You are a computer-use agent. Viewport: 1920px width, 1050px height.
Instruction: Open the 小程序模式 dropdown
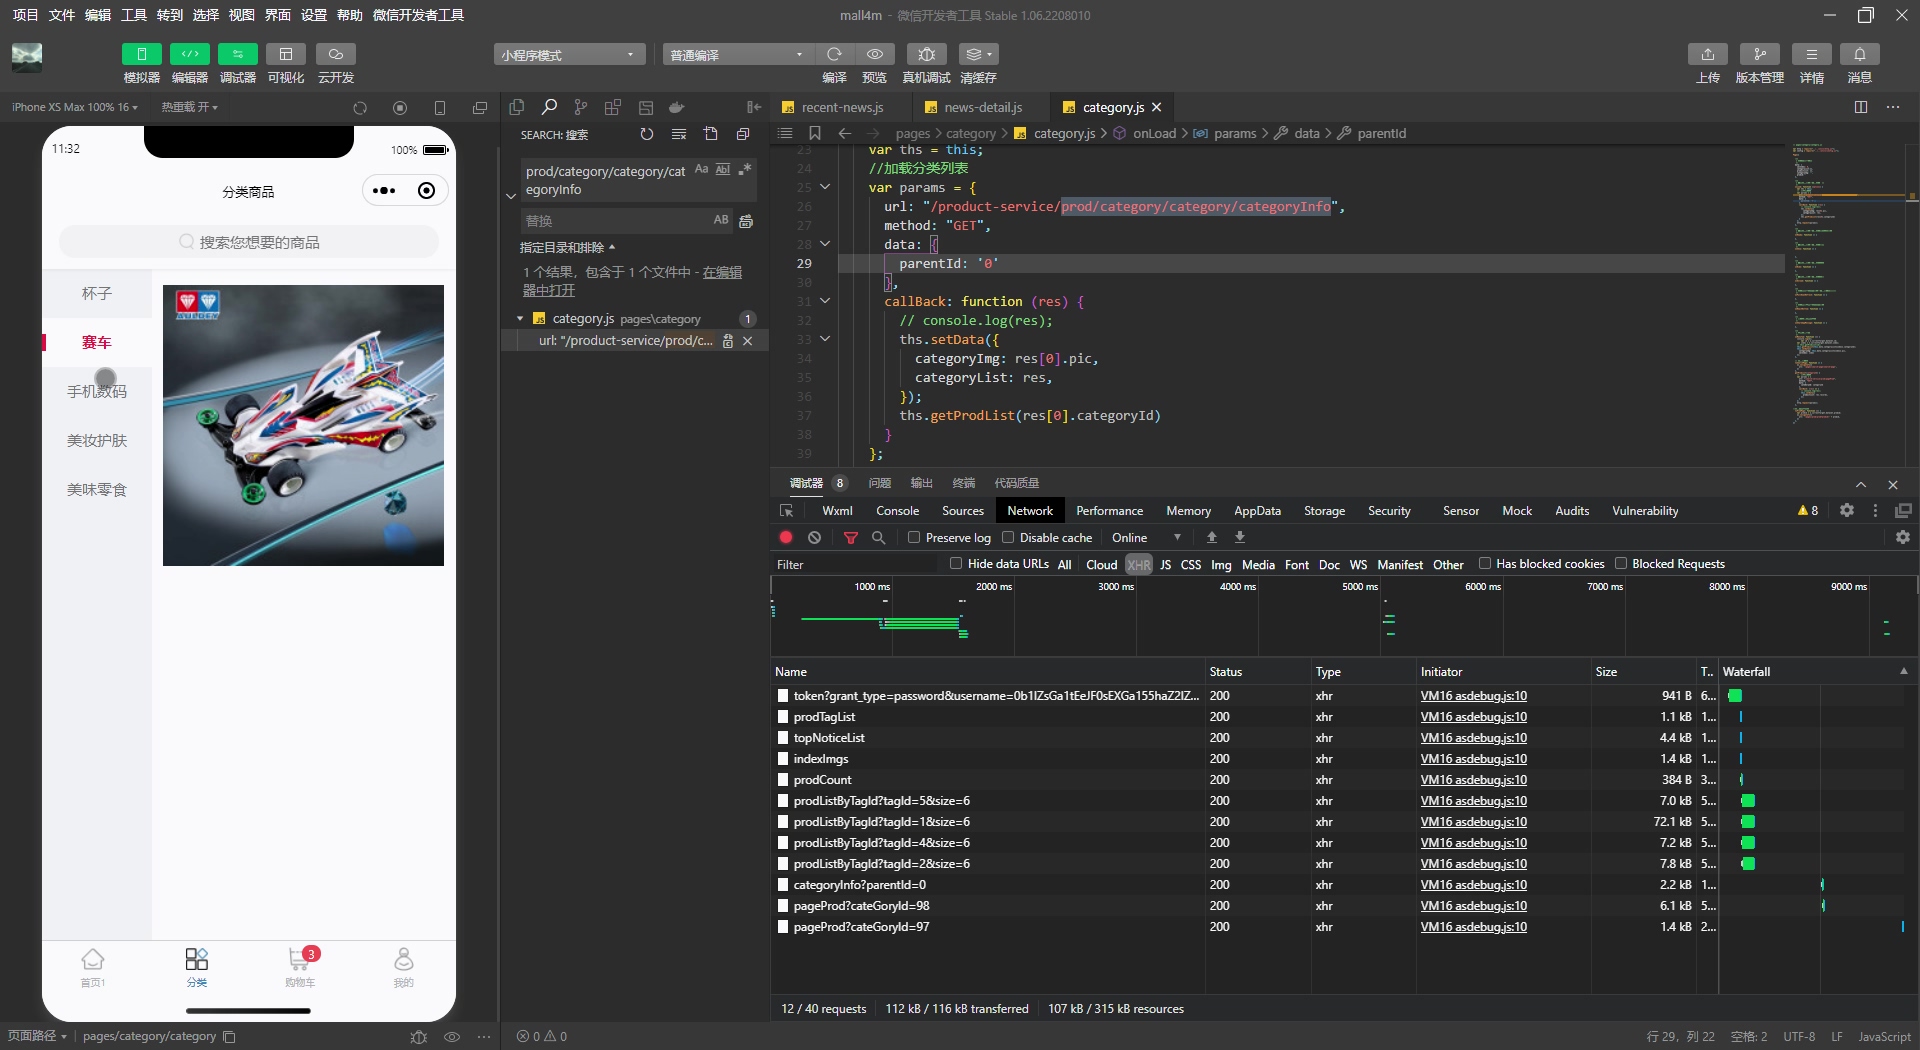[568, 54]
